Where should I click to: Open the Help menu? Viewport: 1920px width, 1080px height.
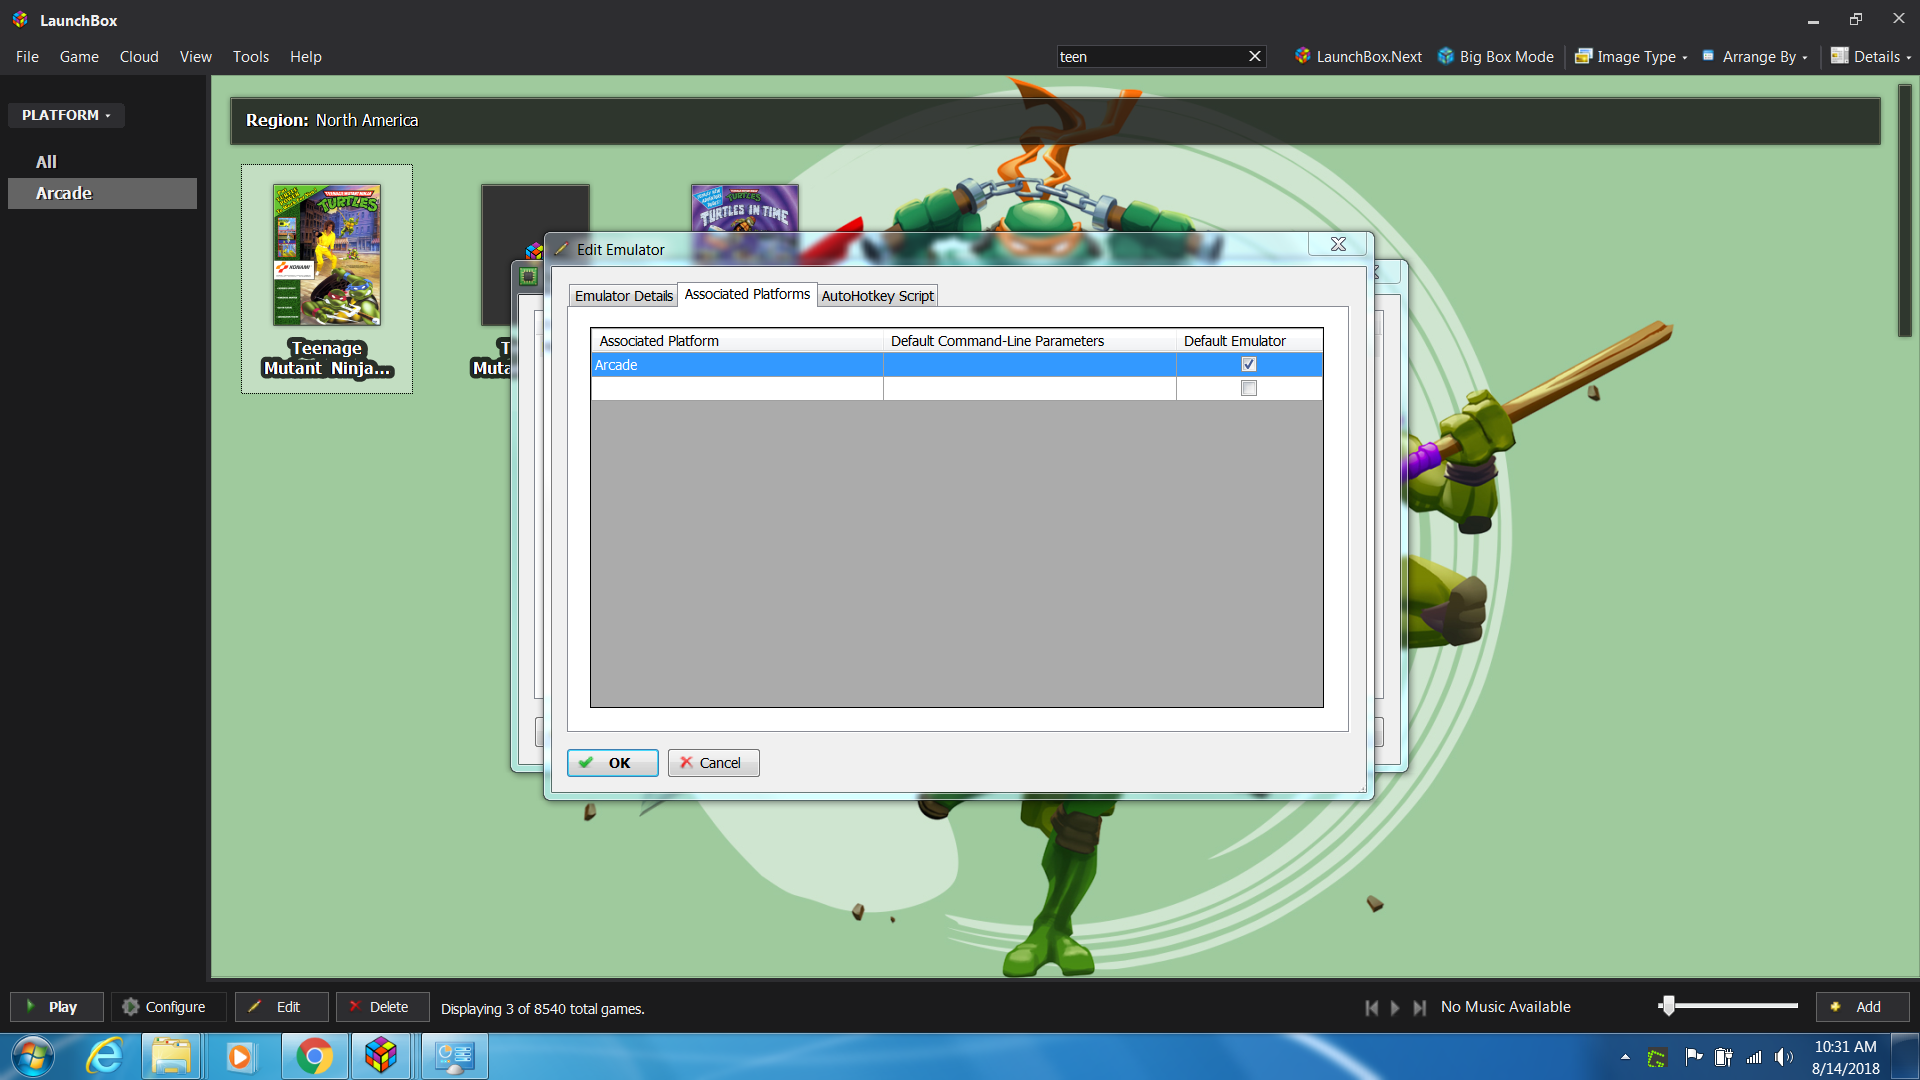click(x=305, y=57)
